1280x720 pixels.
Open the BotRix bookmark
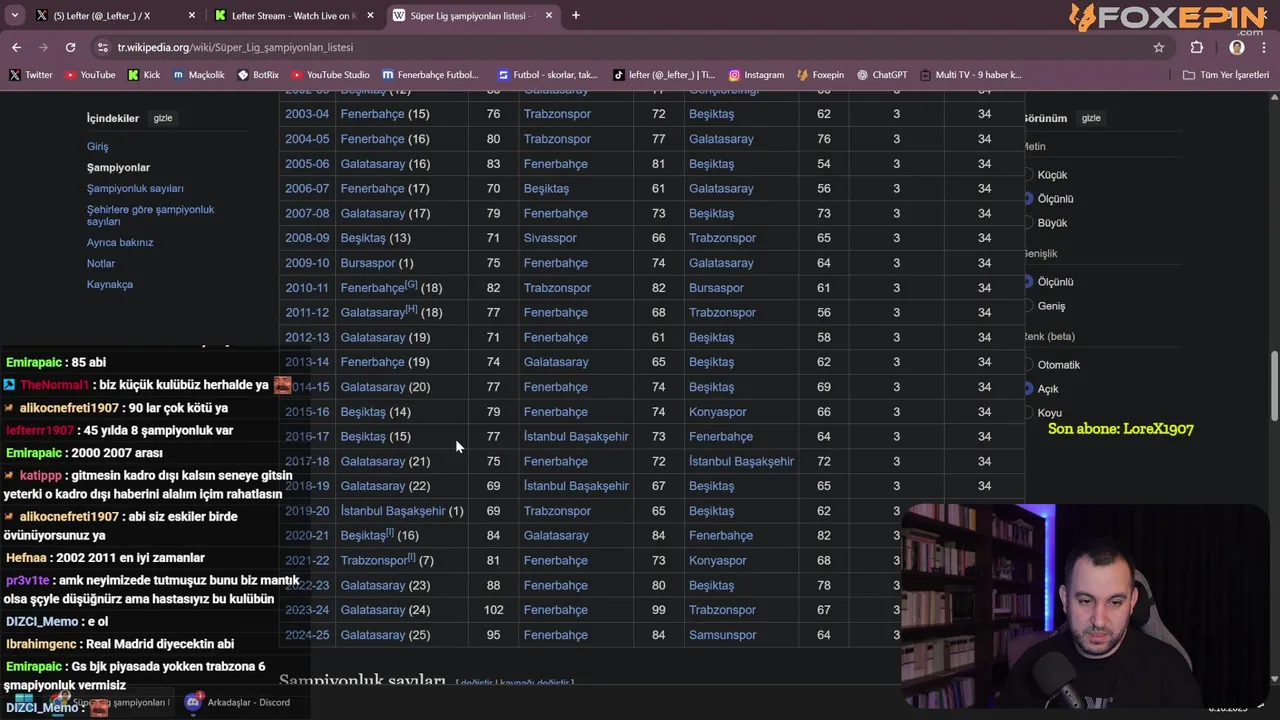click(x=258, y=75)
